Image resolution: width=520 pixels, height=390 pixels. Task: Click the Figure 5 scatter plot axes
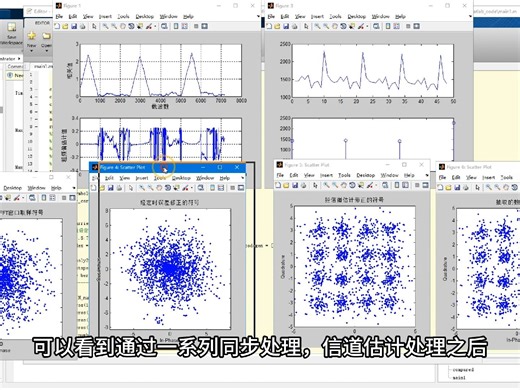(x=355, y=266)
